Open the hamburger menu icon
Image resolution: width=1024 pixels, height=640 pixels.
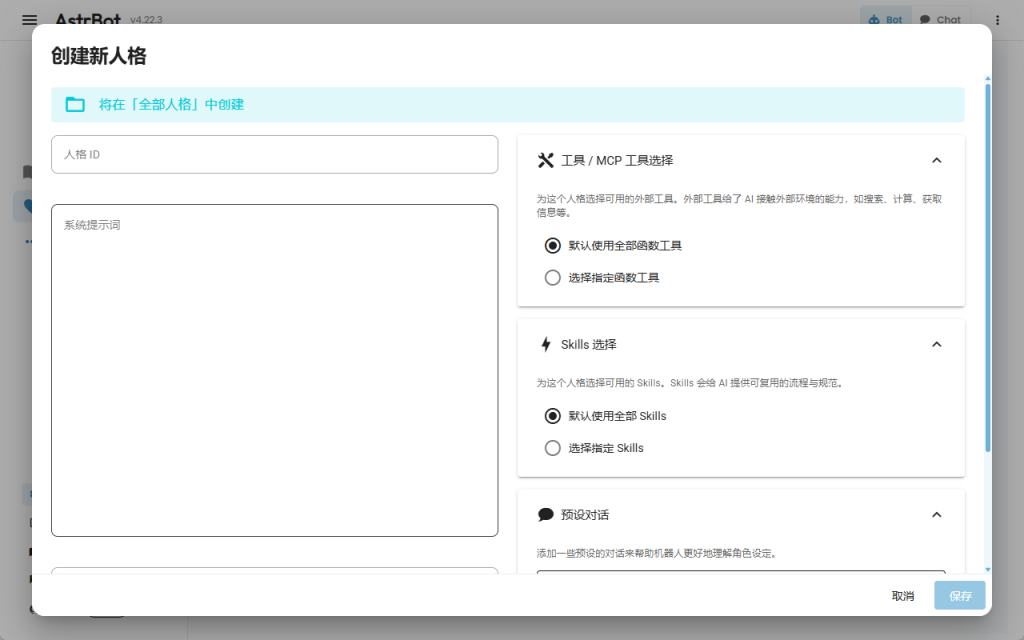pyautogui.click(x=29, y=20)
